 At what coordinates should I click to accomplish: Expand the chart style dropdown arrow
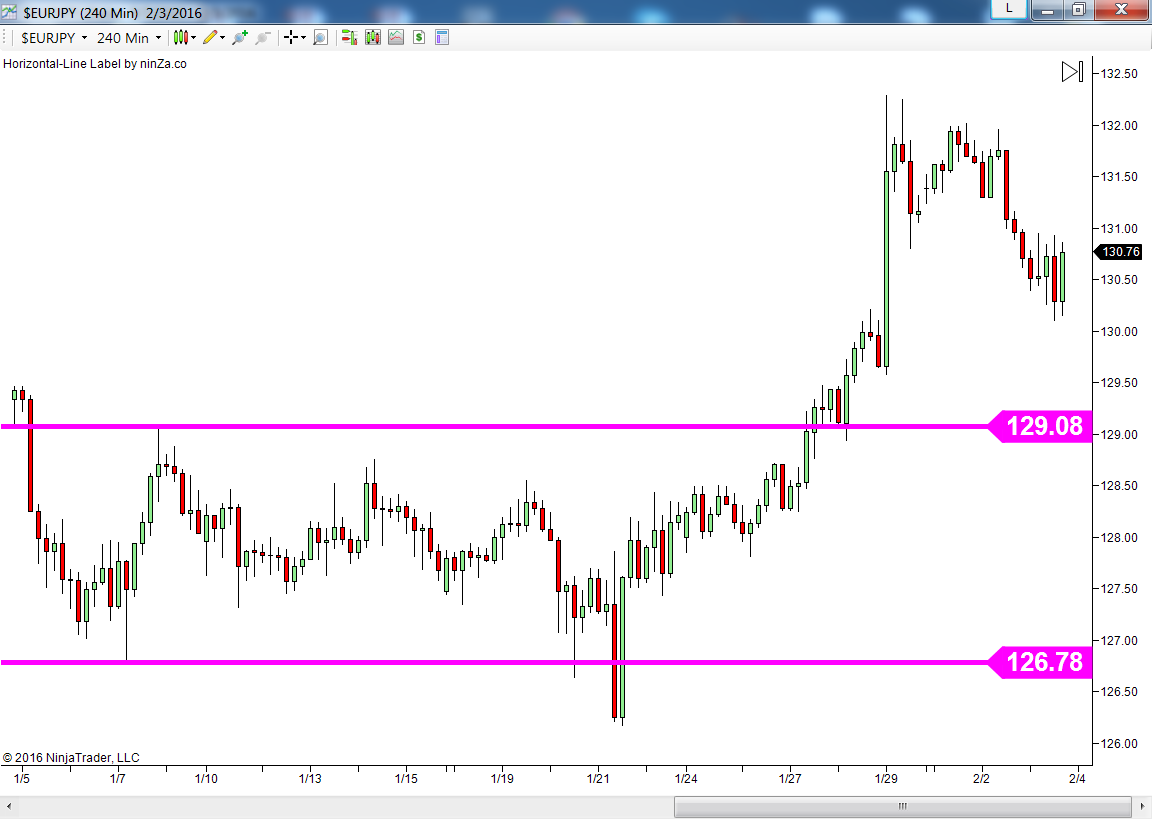tap(194, 38)
